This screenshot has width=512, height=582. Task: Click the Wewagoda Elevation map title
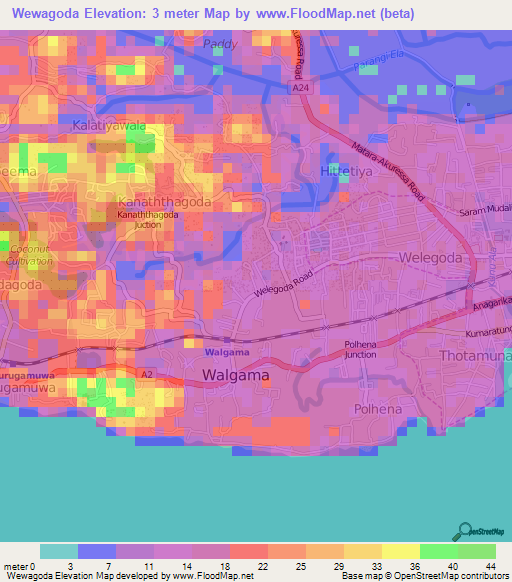pos(213,13)
